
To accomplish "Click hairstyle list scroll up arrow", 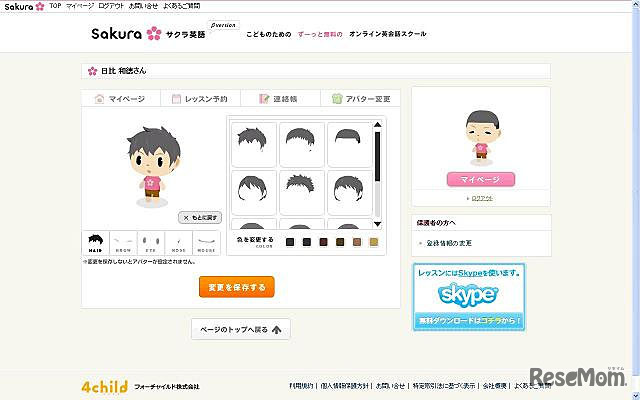I will (378, 124).
